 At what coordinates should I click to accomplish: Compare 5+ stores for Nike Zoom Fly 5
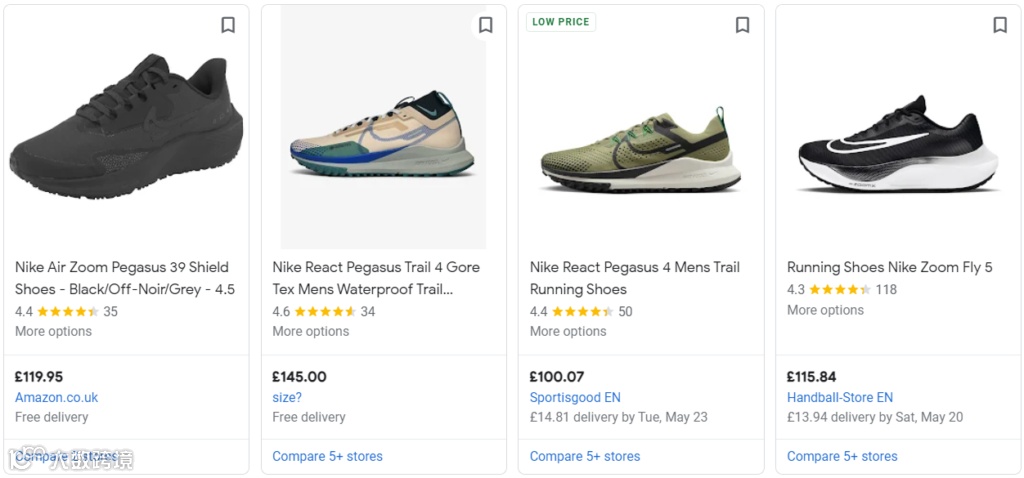(842, 456)
